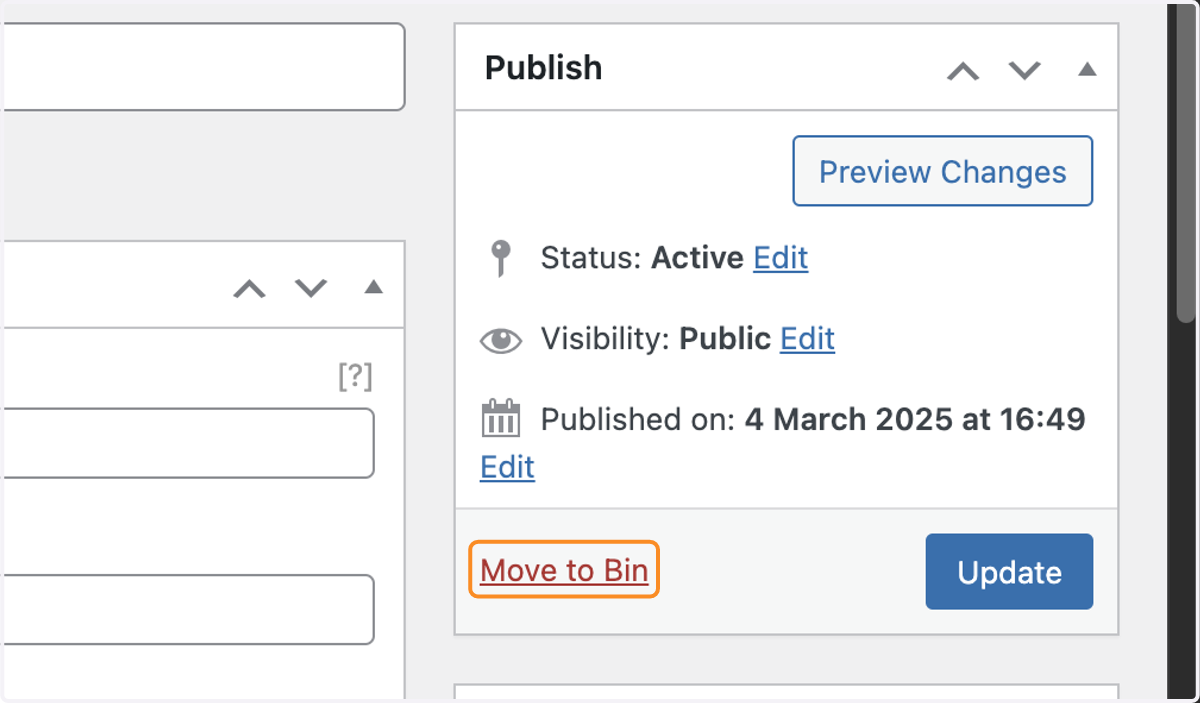Edit the Published on date
Screen dimensions: 1200x703
click(507, 467)
